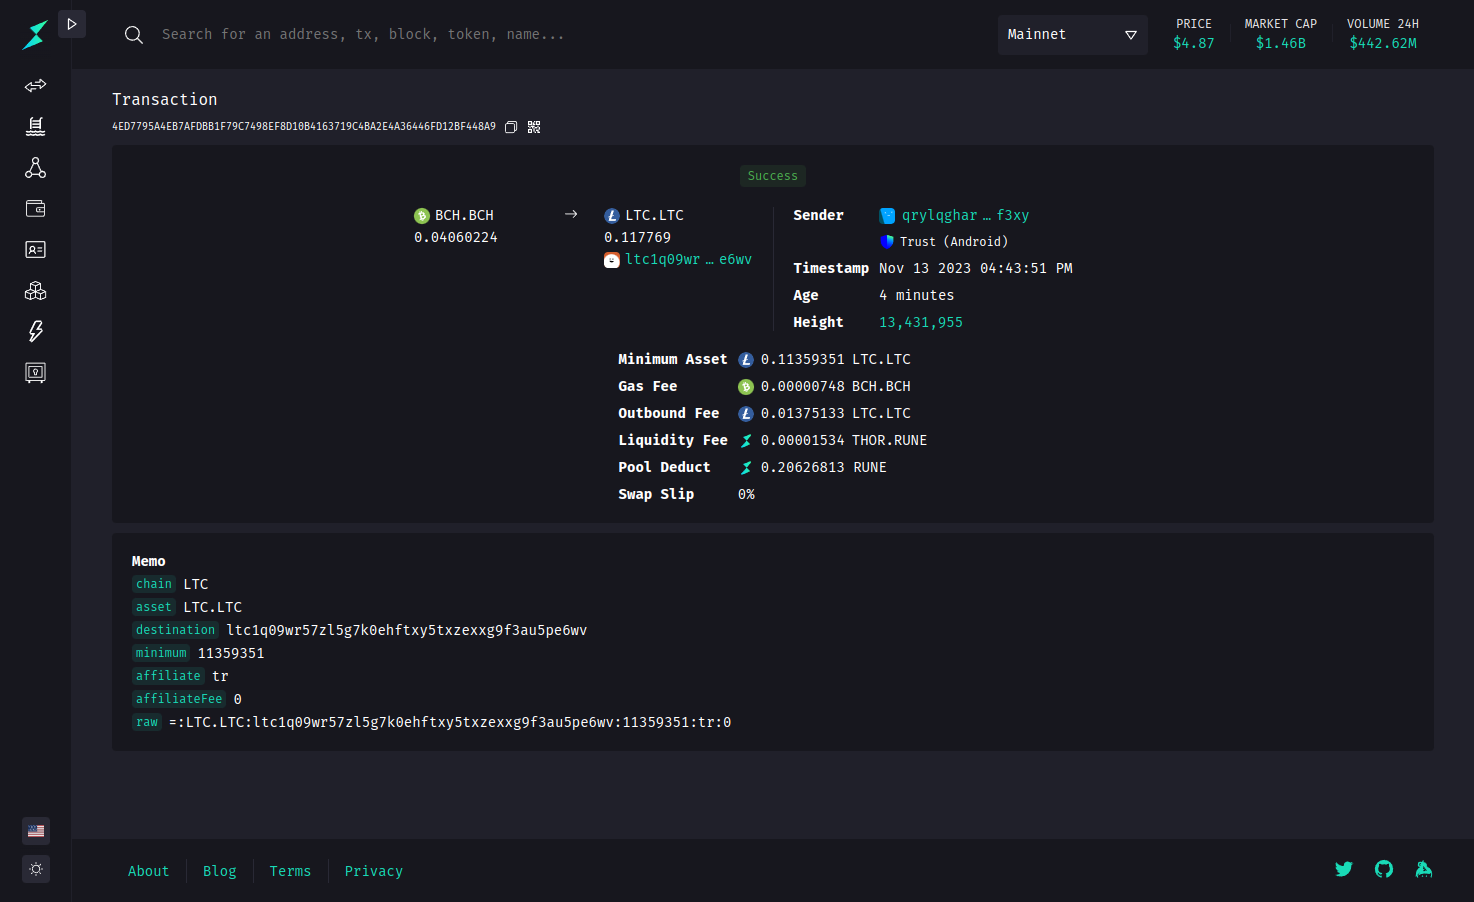The image size is (1474, 902).
Task: Open the lightning bolt sidebar icon
Action: (x=35, y=331)
